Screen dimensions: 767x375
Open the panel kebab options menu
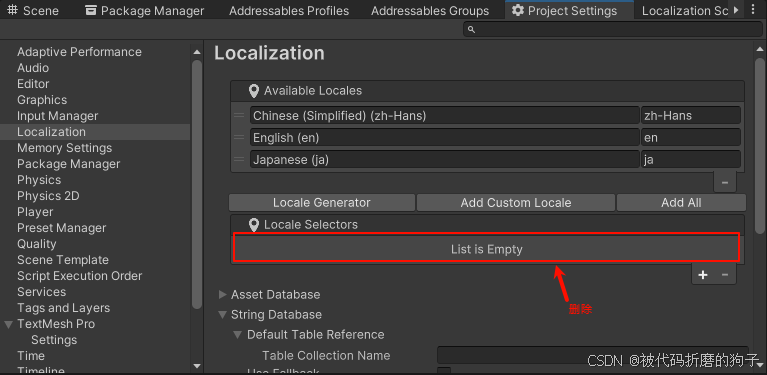(x=753, y=10)
